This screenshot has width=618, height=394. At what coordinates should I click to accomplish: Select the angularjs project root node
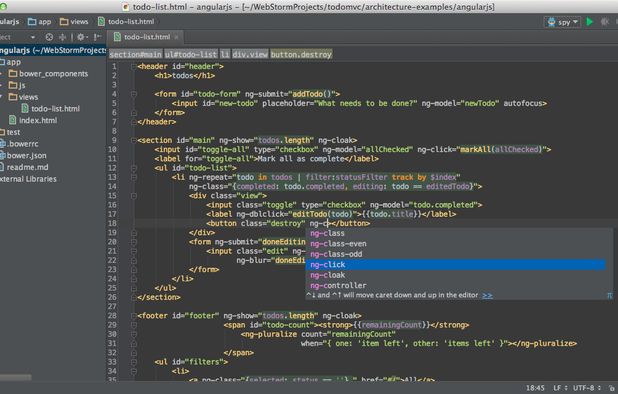53,50
